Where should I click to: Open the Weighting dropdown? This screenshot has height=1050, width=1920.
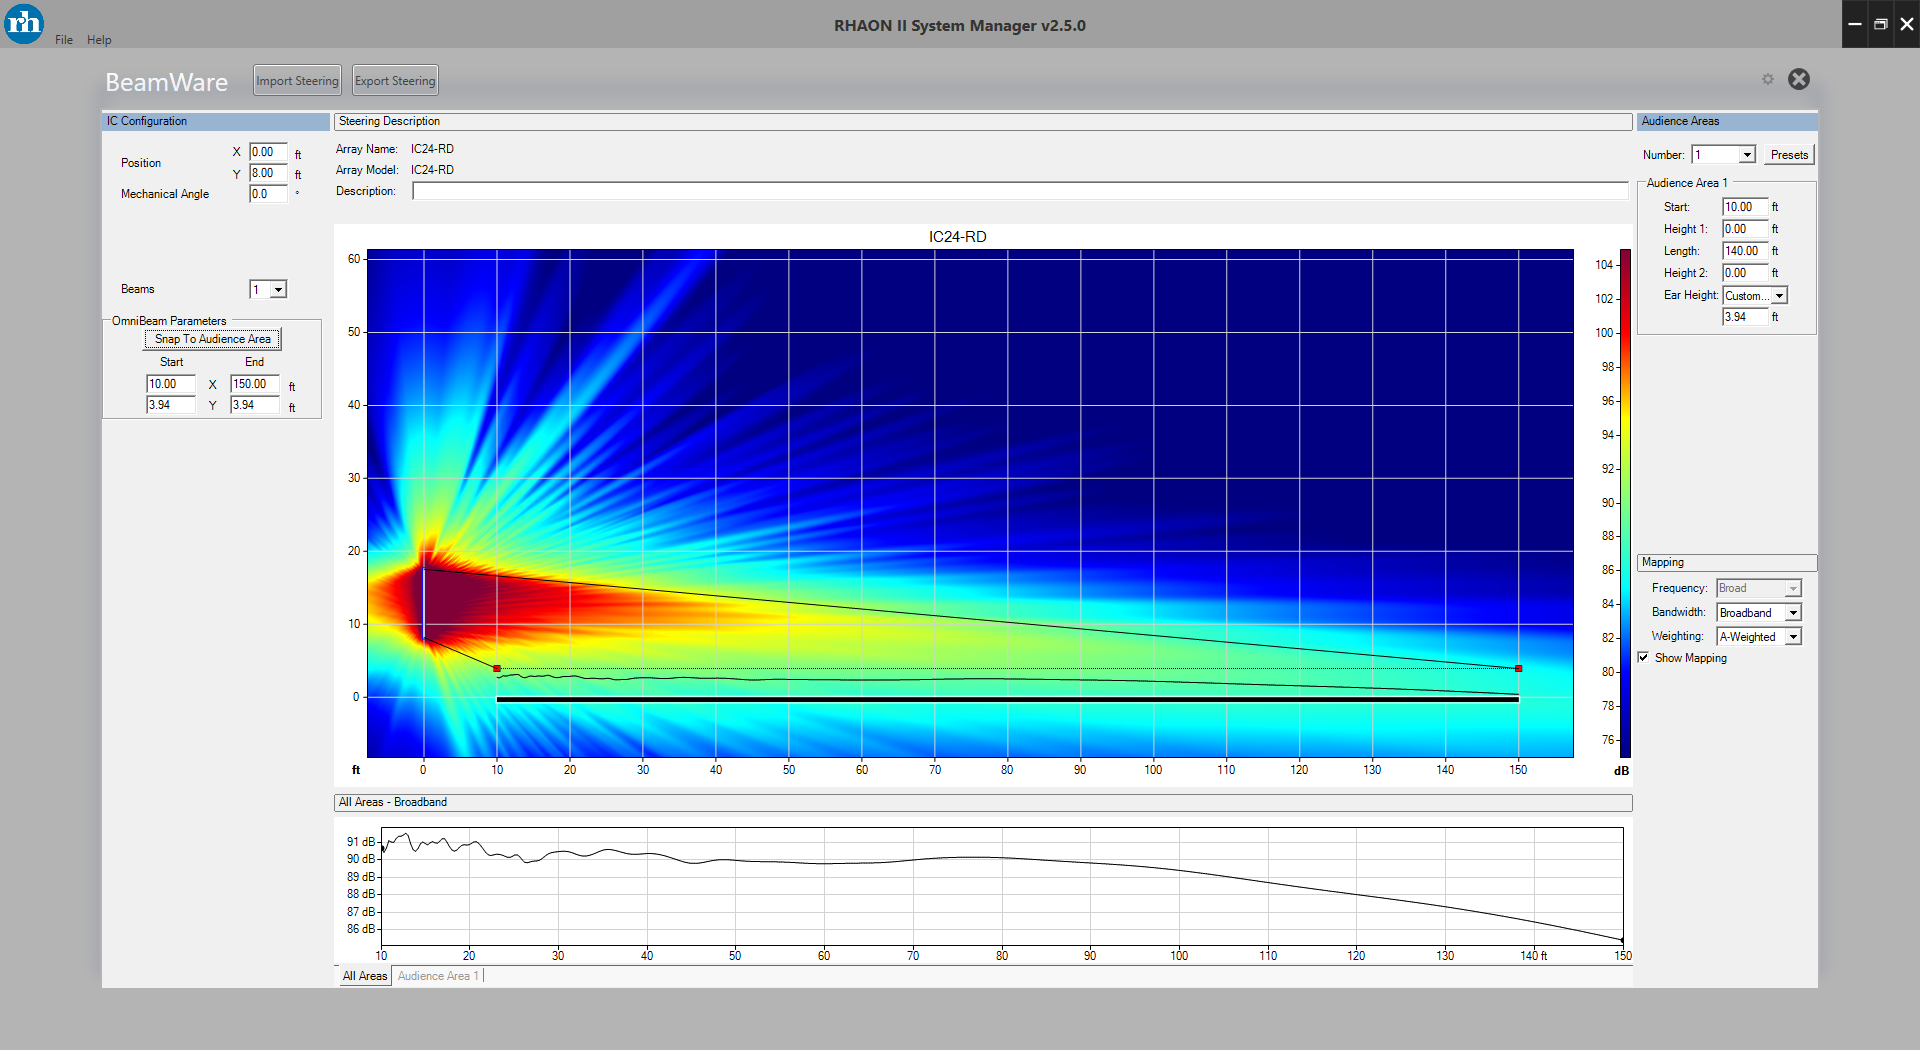click(x=1793, y=637)
